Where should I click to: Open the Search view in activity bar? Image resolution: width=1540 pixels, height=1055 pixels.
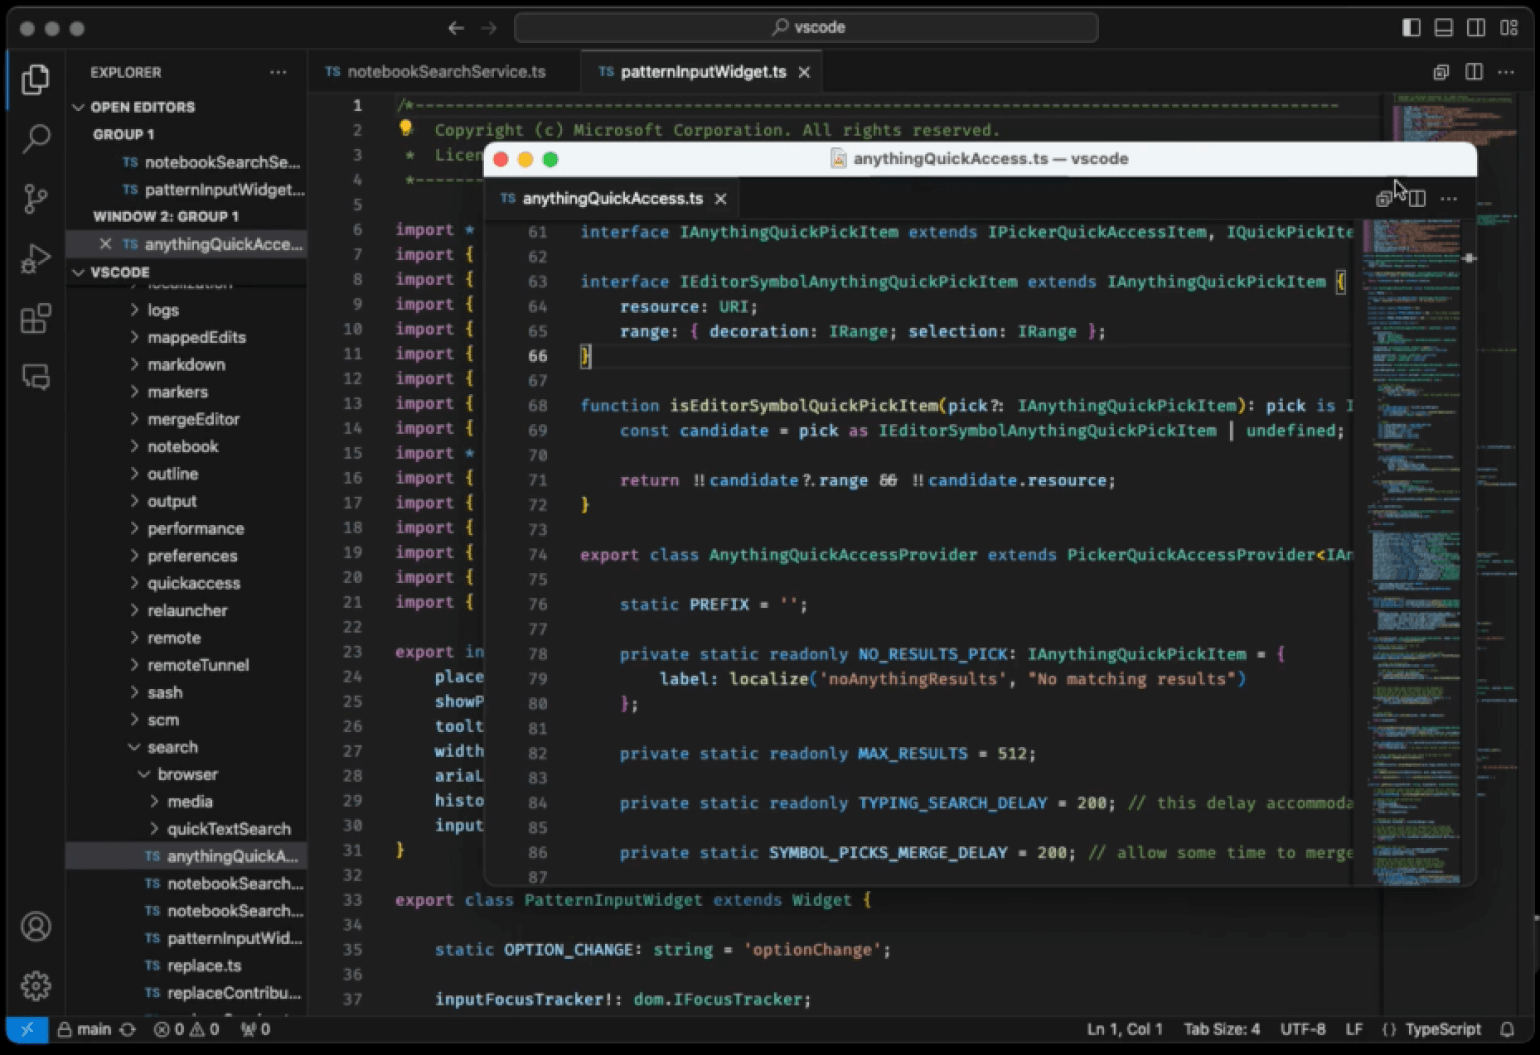pos(36,138)
